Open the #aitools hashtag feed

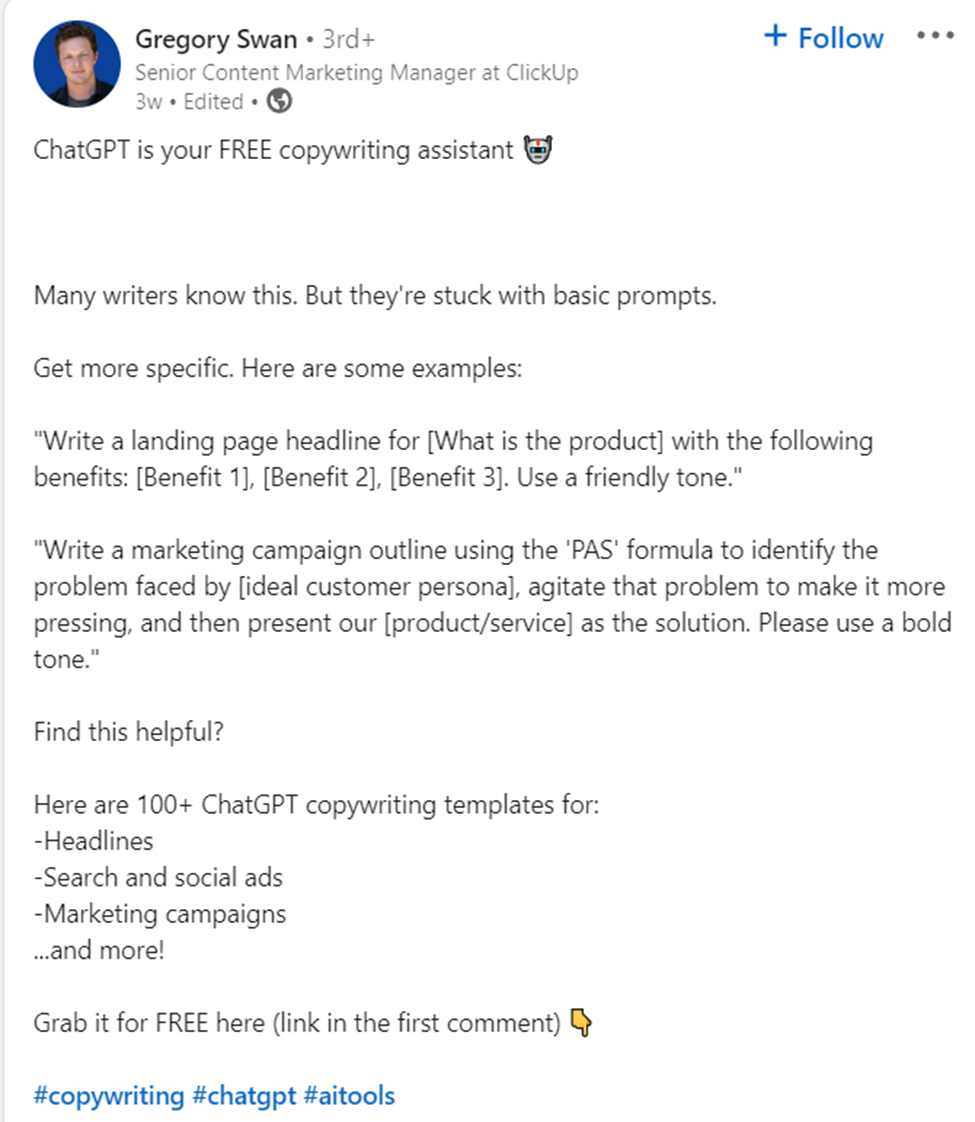tap(349, 1095)
